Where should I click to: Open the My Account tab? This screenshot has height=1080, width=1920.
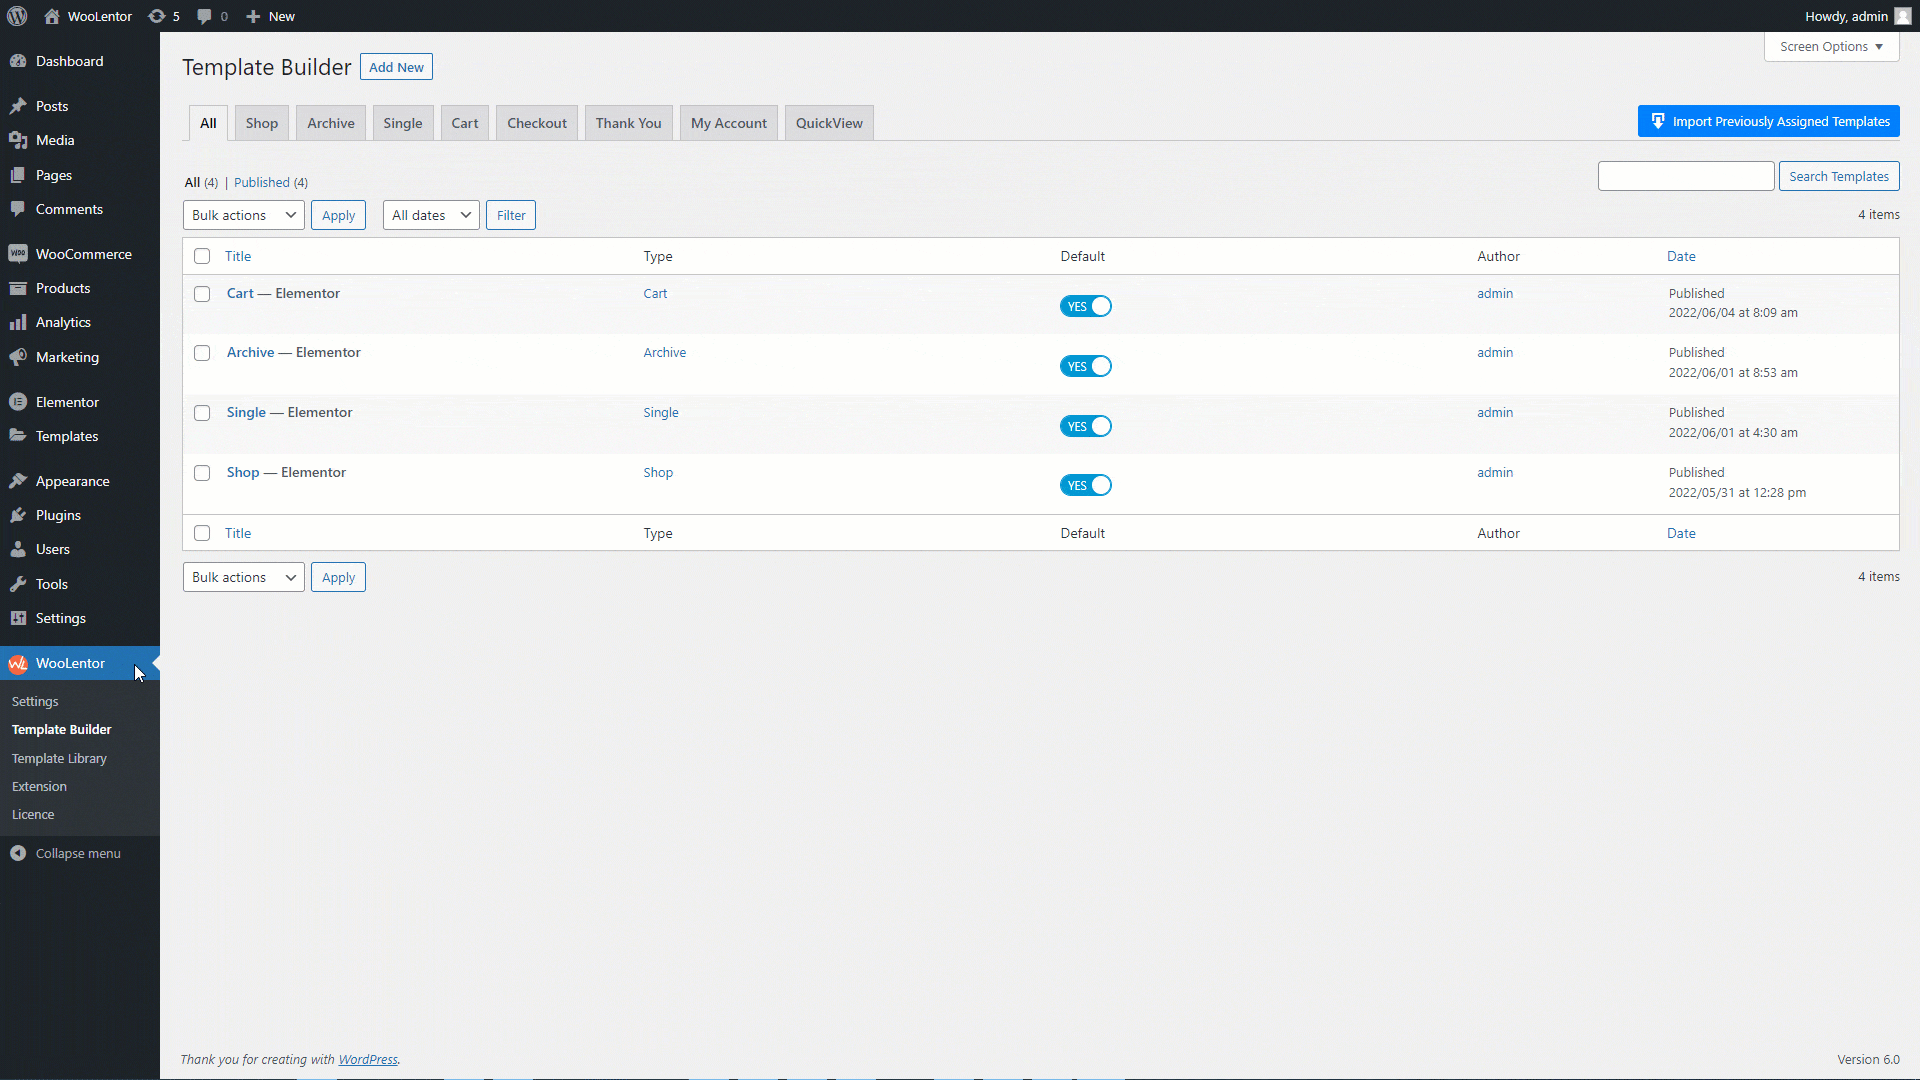(x=729, y=123)
